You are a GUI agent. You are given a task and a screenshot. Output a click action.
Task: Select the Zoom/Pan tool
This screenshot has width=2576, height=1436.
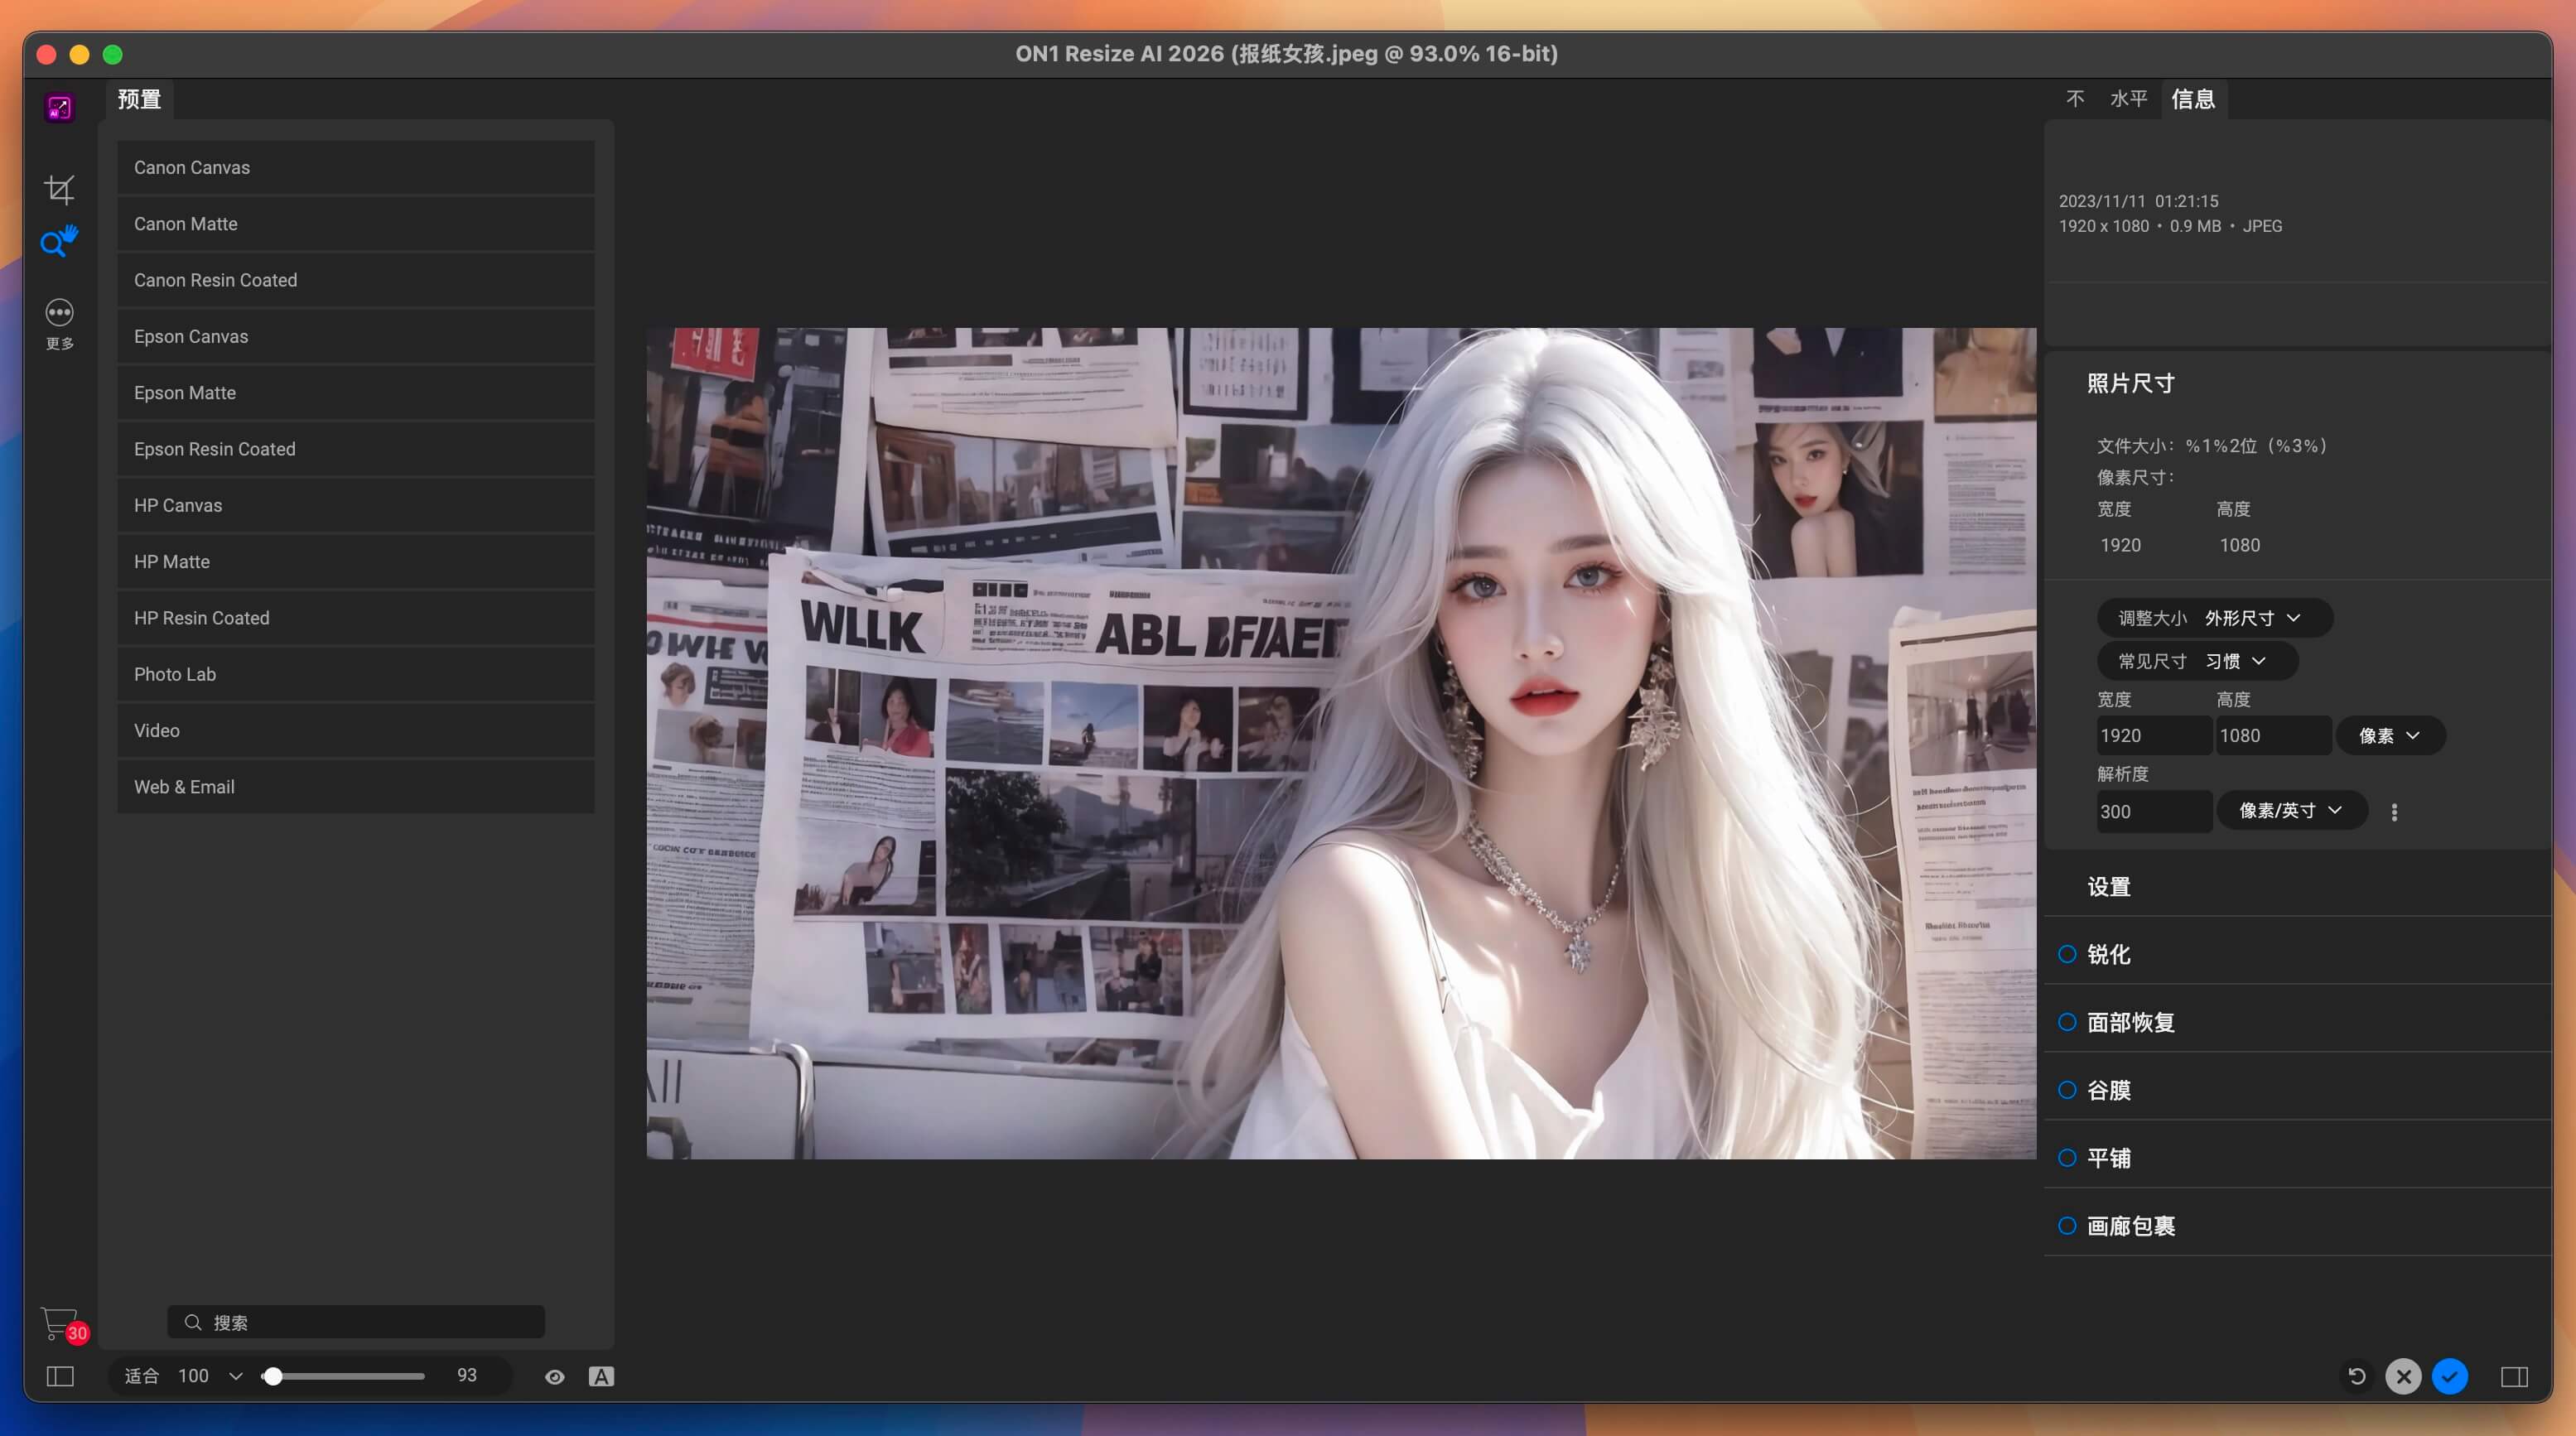60,240
